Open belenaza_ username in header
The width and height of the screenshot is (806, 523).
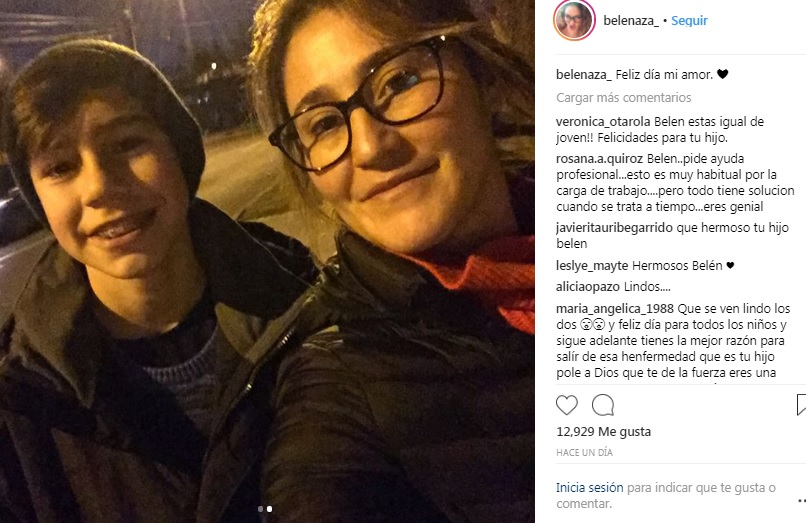pyautogui.click(x=631, y=21)
